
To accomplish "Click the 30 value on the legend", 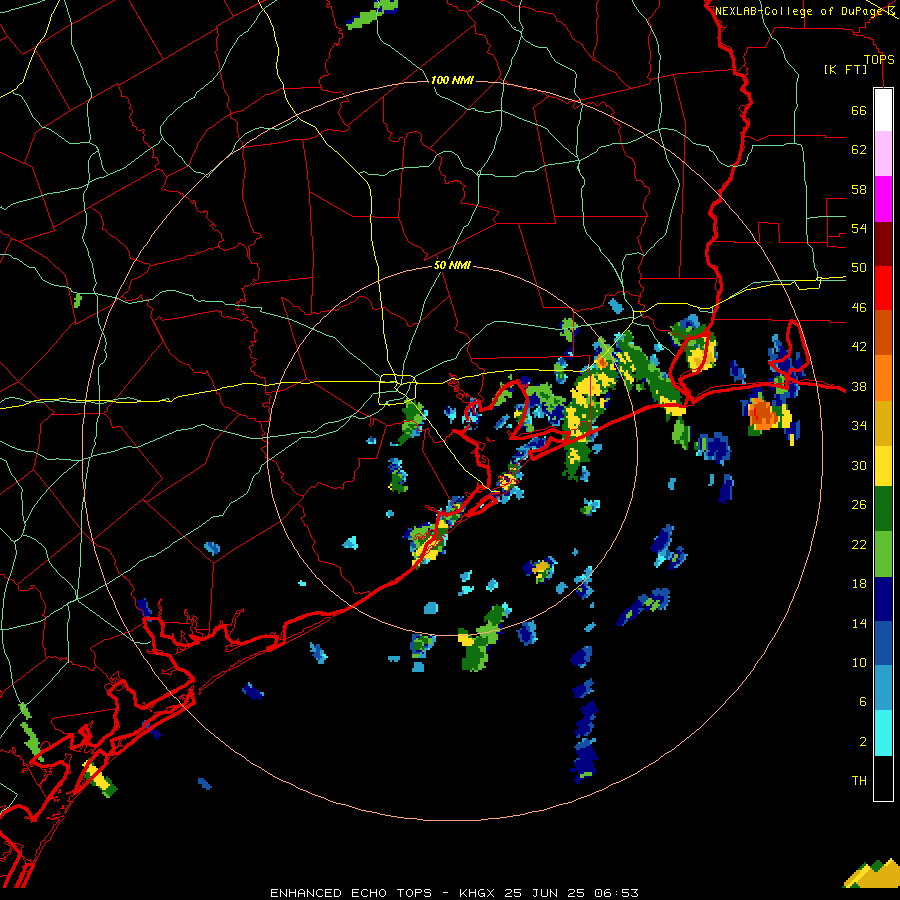I will (859, 465).
